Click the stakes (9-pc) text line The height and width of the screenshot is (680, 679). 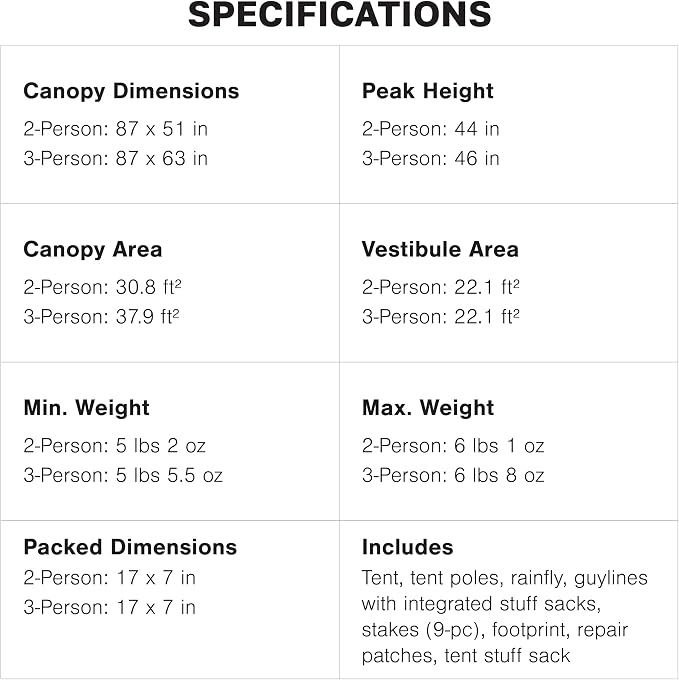click(x=495, y=630)
